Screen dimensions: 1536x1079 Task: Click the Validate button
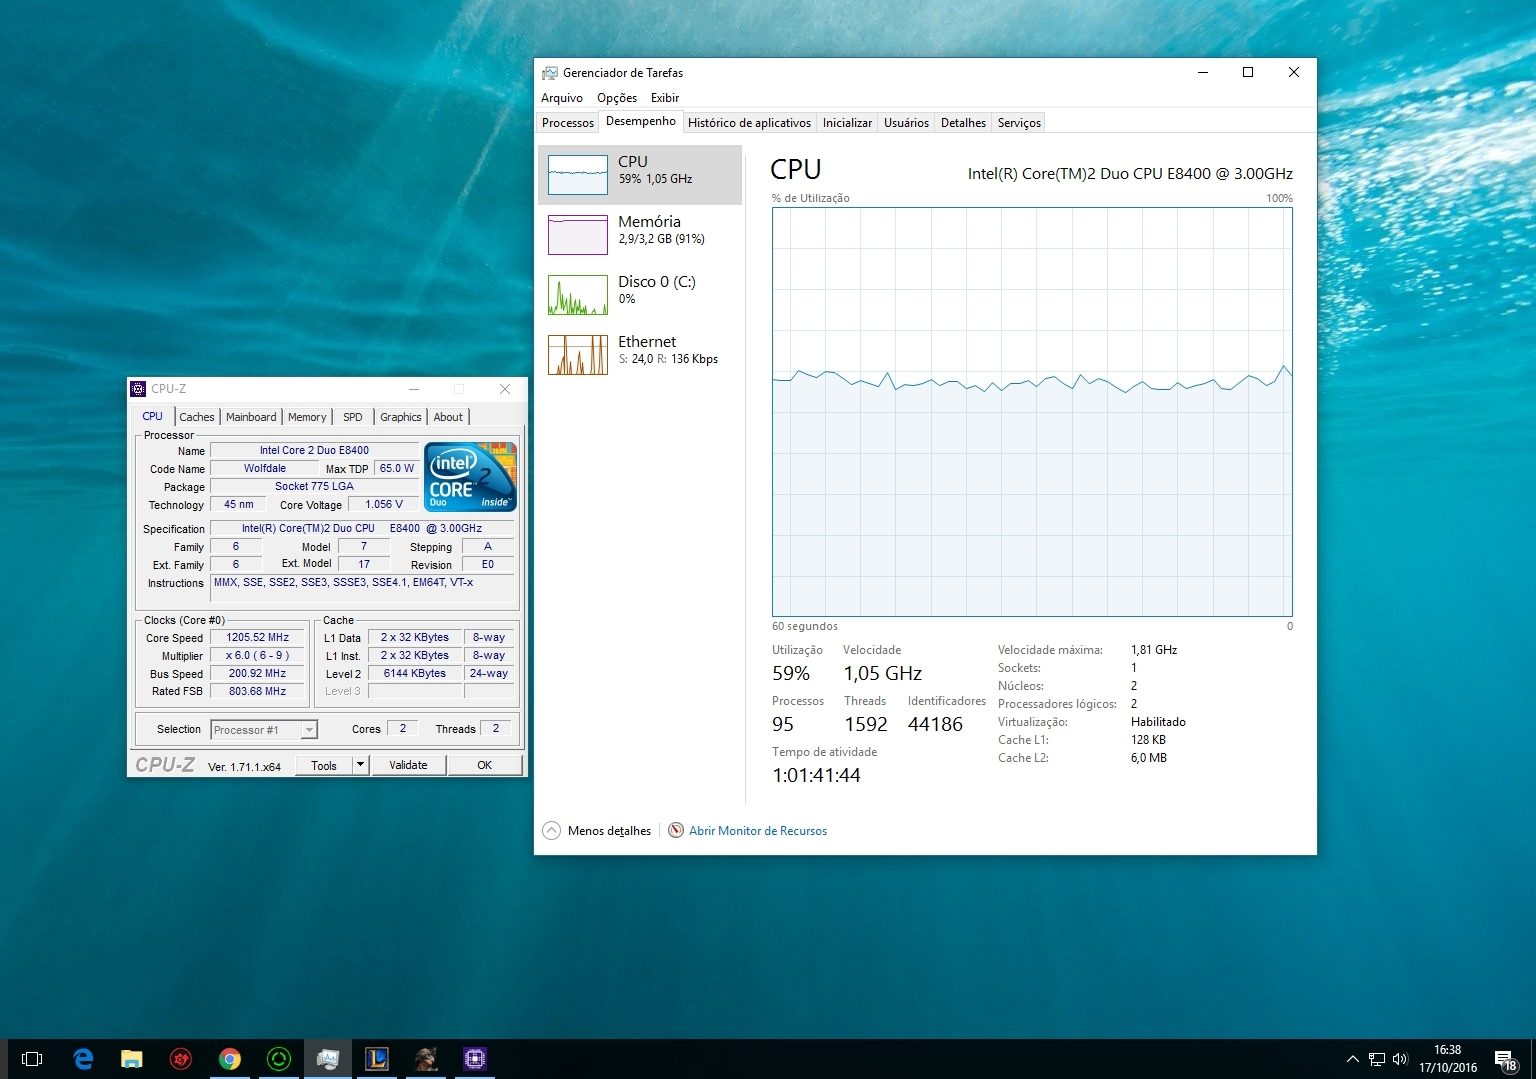pyautogui.click(x=408, y=765)
